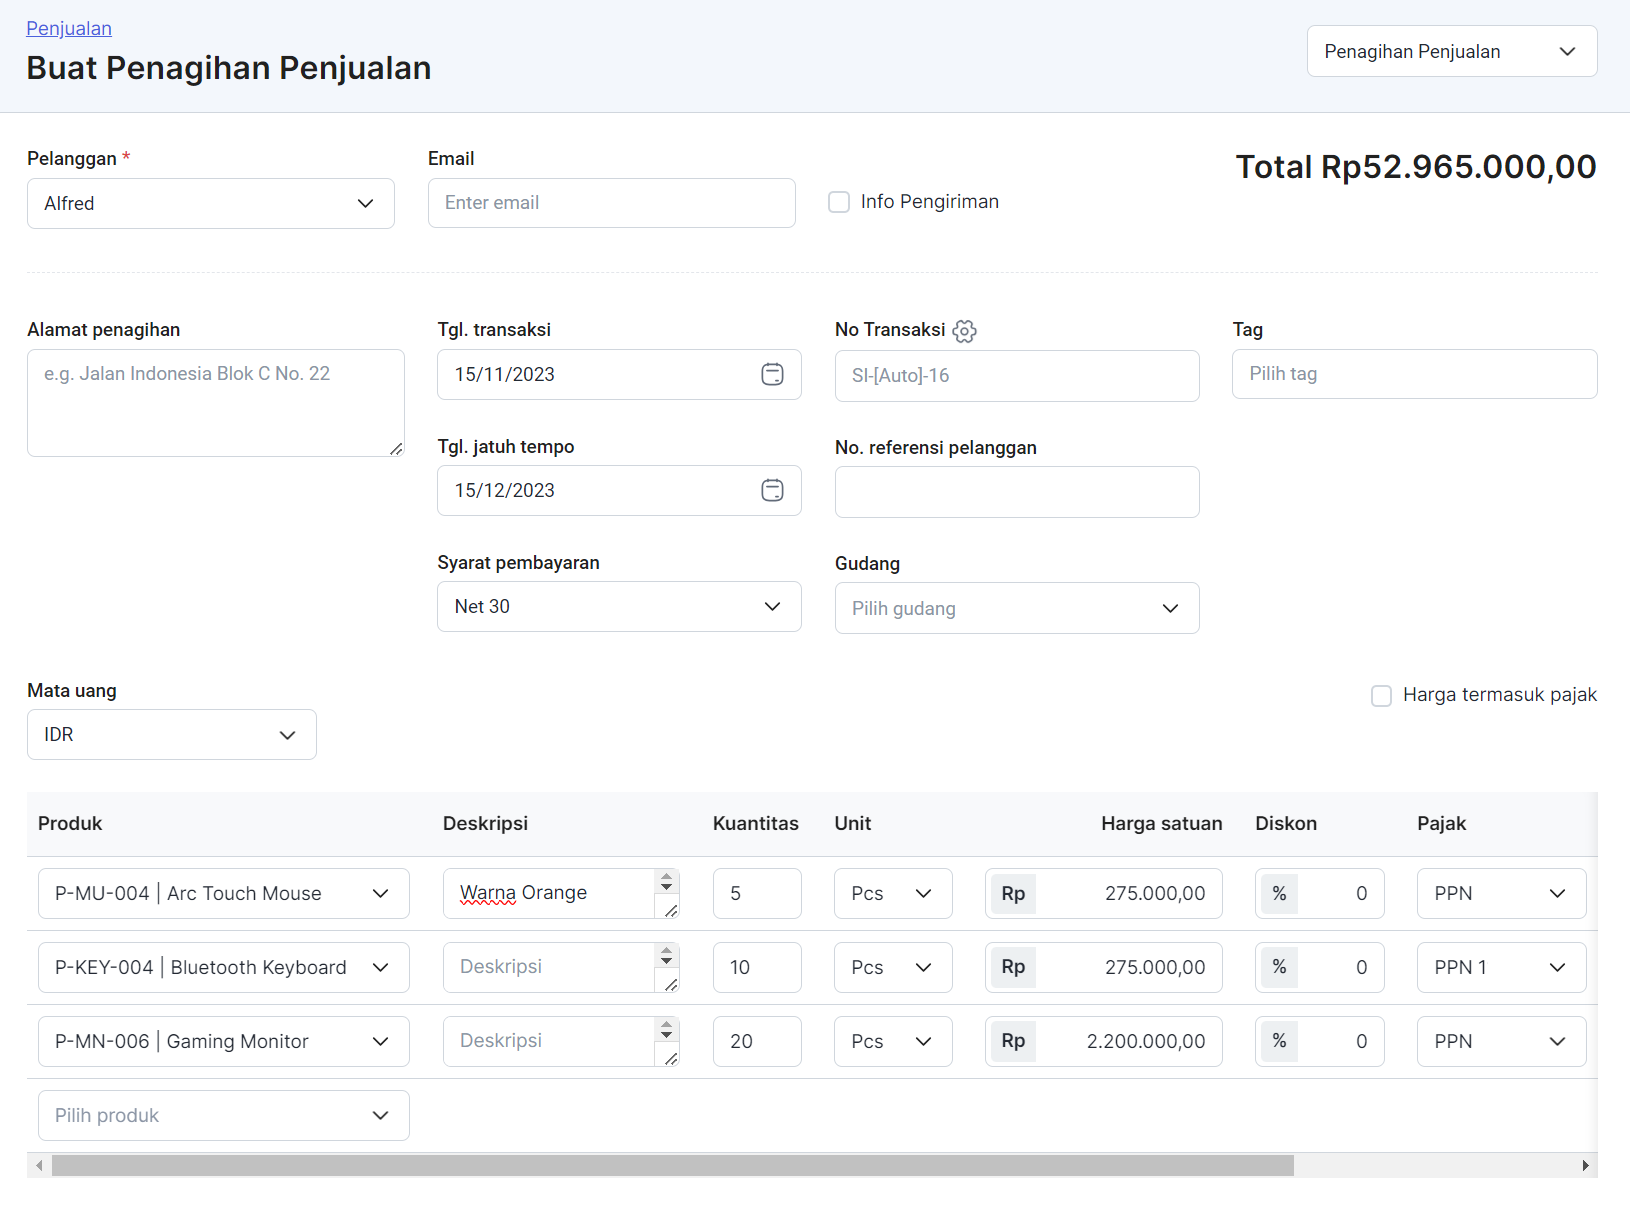Screen dimensions: 1630x1205
Task: Open the Tgl. transaksi calendar picker
Action: point(772,374)
